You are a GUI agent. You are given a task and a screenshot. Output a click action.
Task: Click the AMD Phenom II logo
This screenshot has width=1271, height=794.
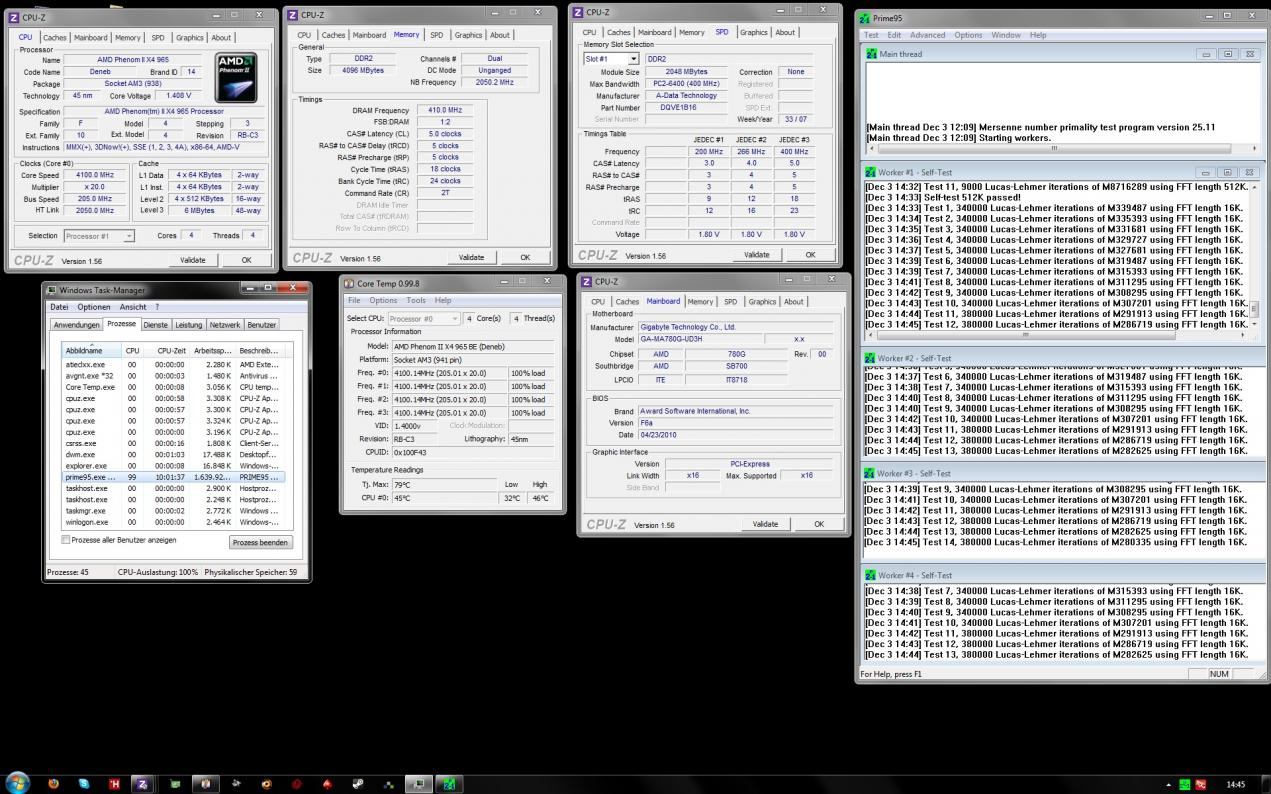click(236, 78)
